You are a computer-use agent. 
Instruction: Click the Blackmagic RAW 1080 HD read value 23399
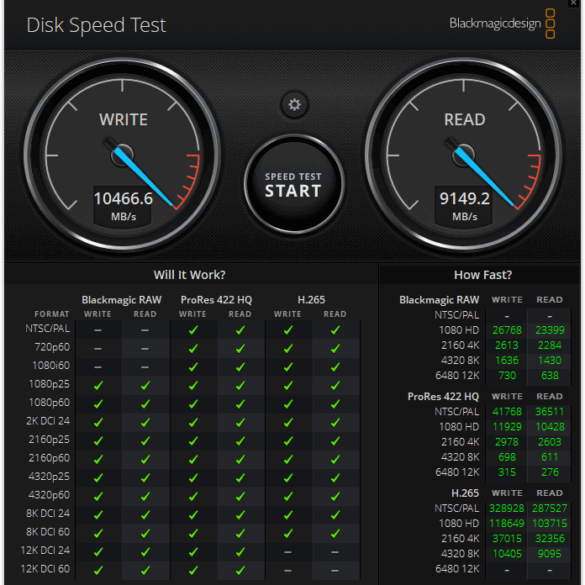[x=550, y=330]
